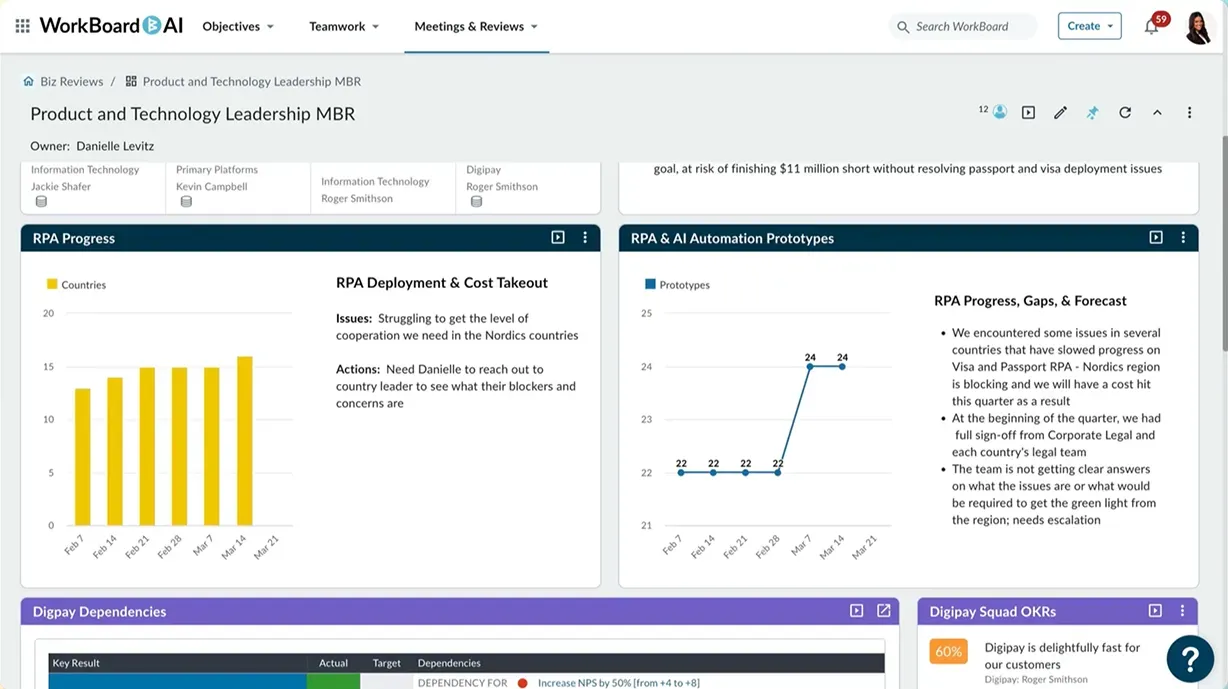Open Increase NPS by 50% dependency
The width and height of the screenshot is (1228, 689).
click(618, 683)
